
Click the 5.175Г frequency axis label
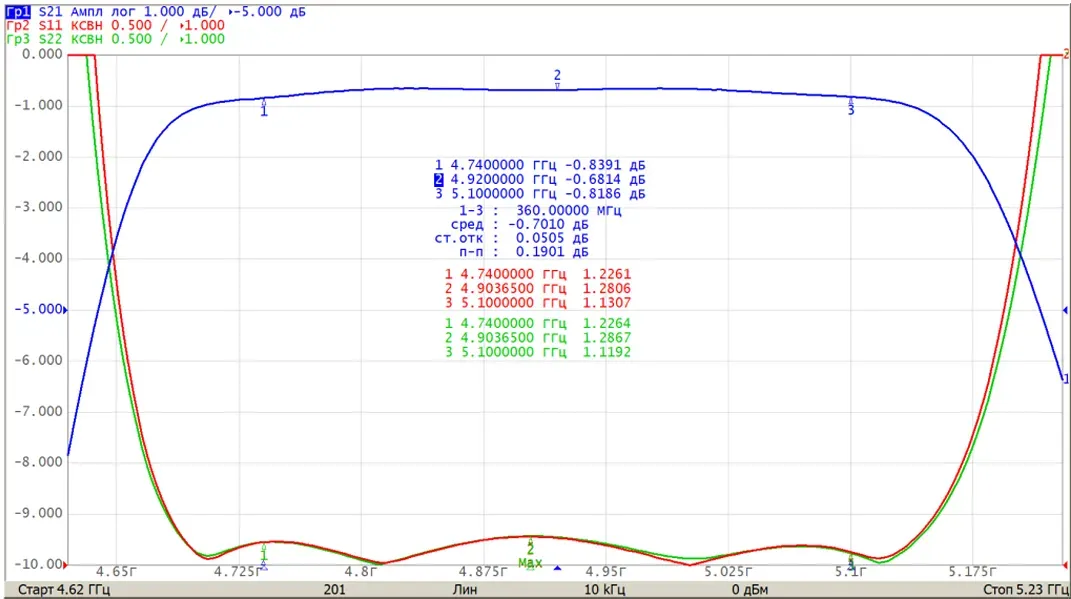pyautogui.click(x=972, y=572)
